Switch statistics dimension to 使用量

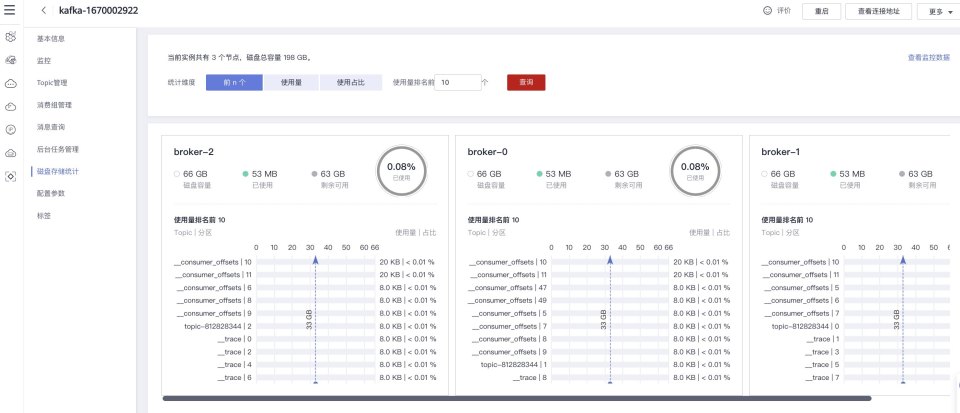pos(292,83)
